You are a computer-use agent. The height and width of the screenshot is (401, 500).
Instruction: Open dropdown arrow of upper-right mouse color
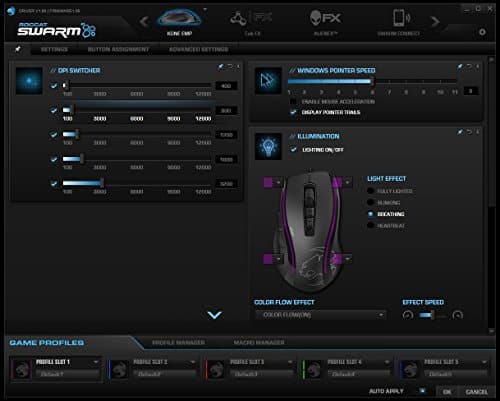(x=347, y=182)
